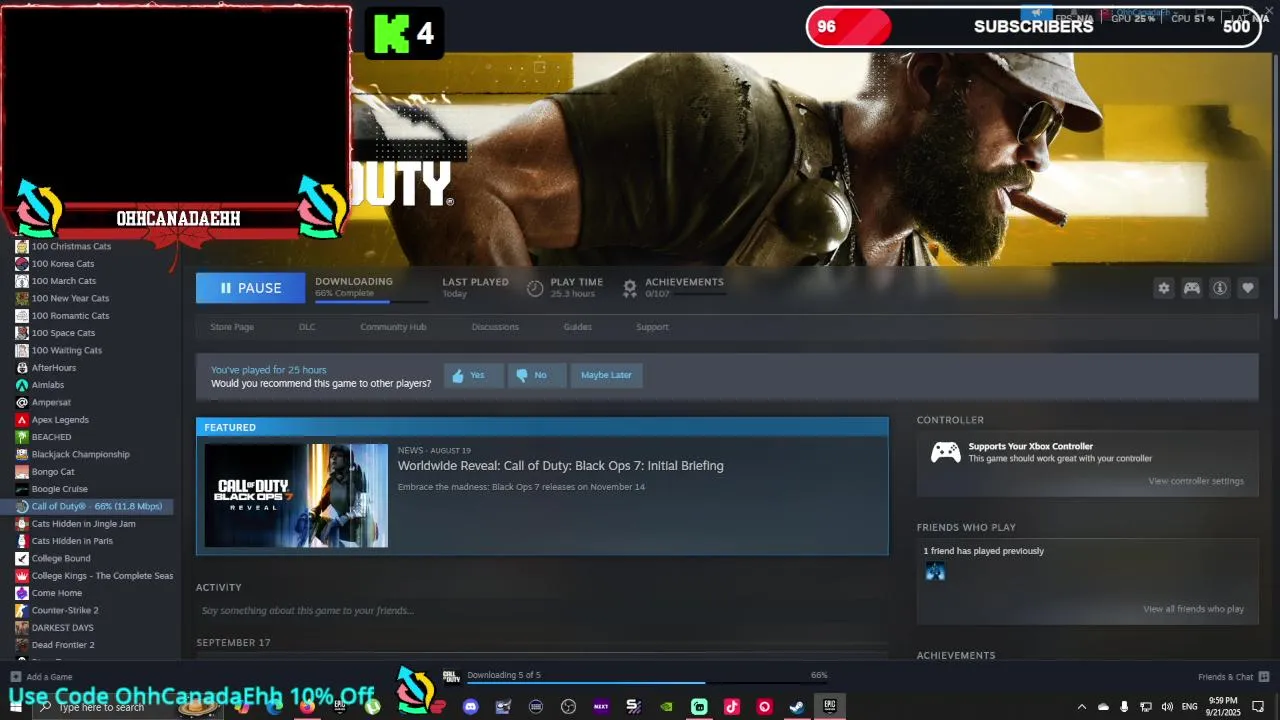1280x720 pixels.
Task: Select 100 Christmas Cats in library
Action: pos(71,246)
